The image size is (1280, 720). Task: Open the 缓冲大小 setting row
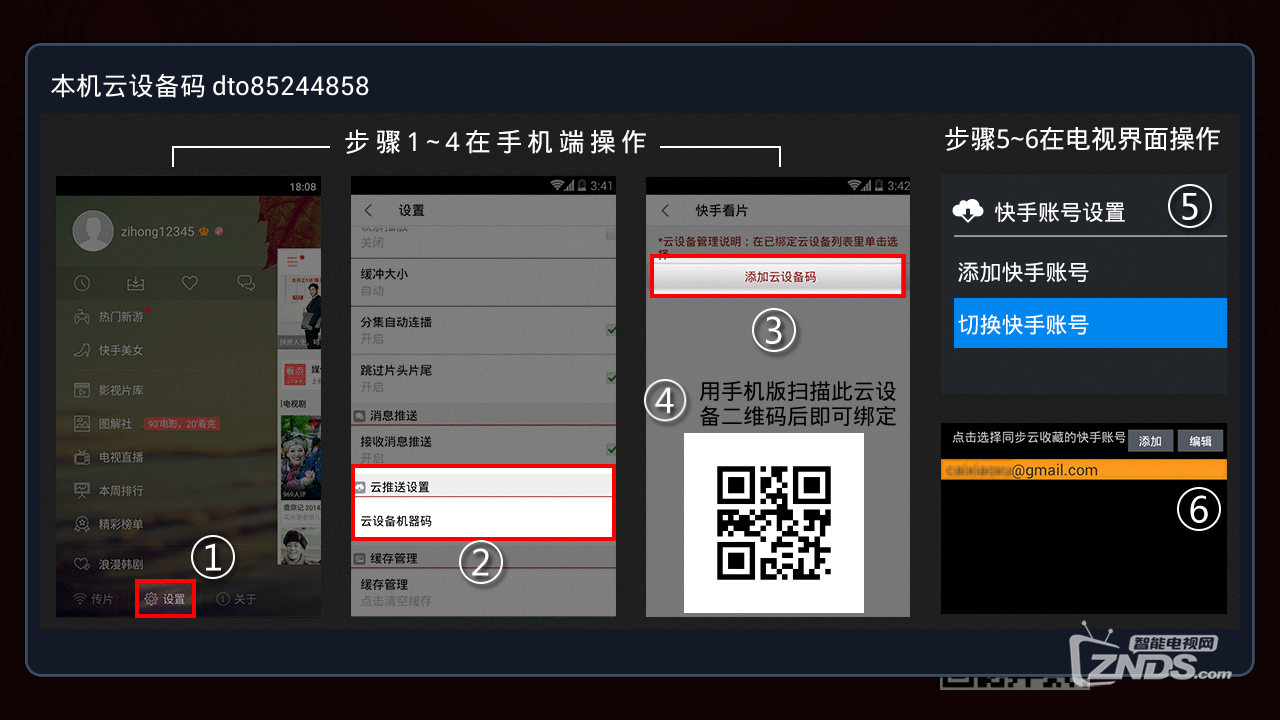click(x=483, y=282)
